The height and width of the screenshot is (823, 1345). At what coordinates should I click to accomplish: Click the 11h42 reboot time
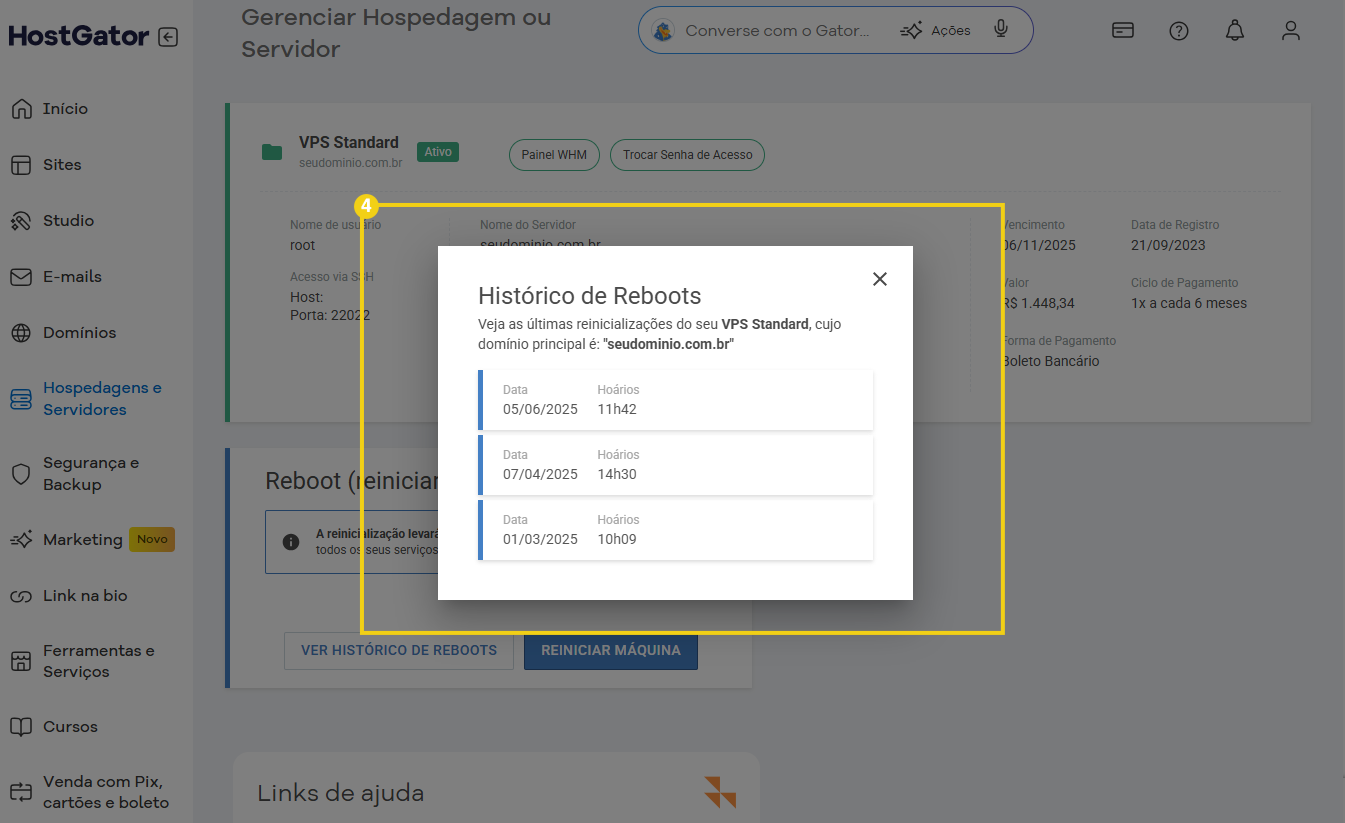tap(617, 409)
